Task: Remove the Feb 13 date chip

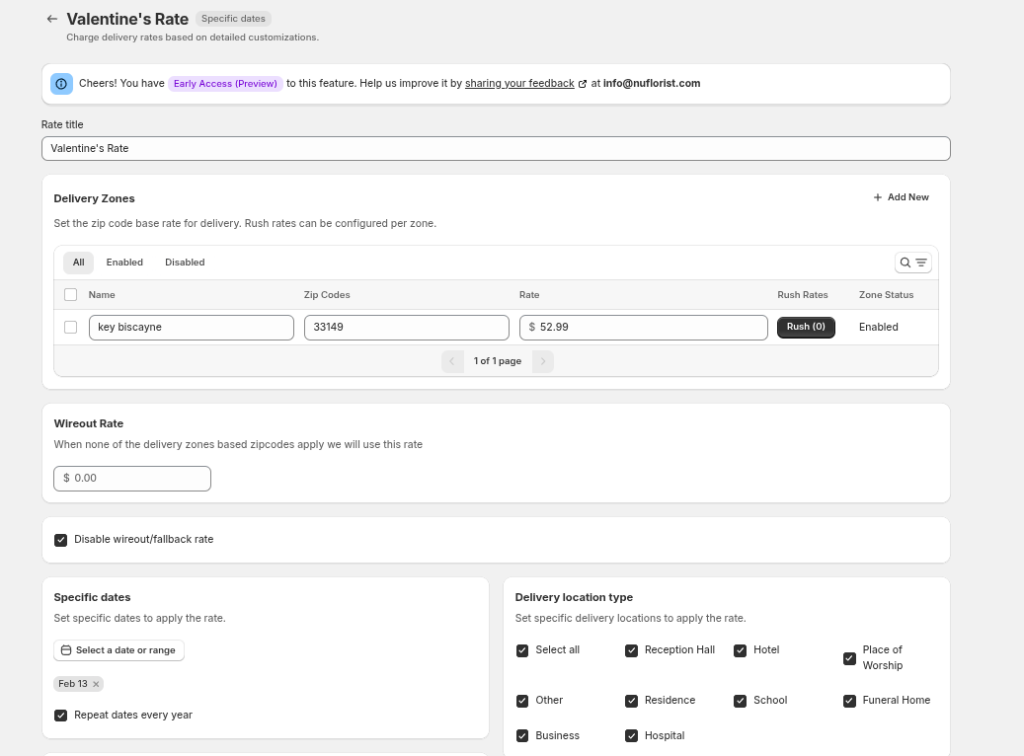Action: tap(96, 684)
